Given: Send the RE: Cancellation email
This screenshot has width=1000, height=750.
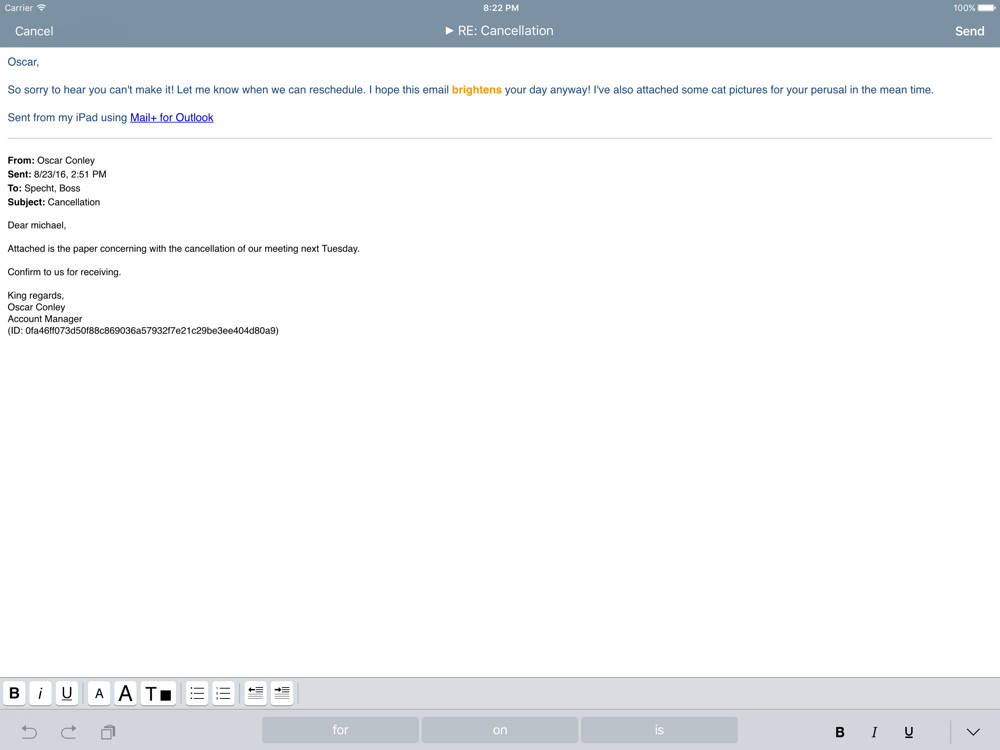Looking at the screenshot, I should point(969,31).
